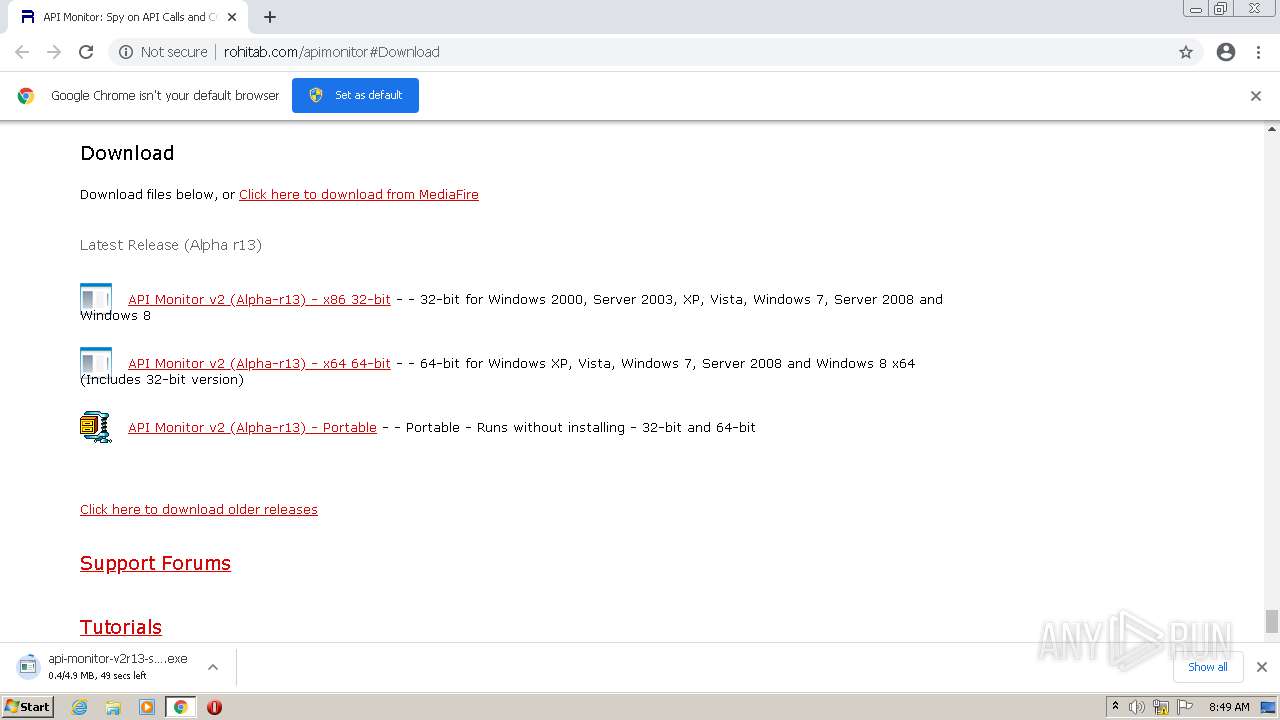
Task: Click the scrollbar up arrow
Action: pyautogui.click(x=1272, y=129)
